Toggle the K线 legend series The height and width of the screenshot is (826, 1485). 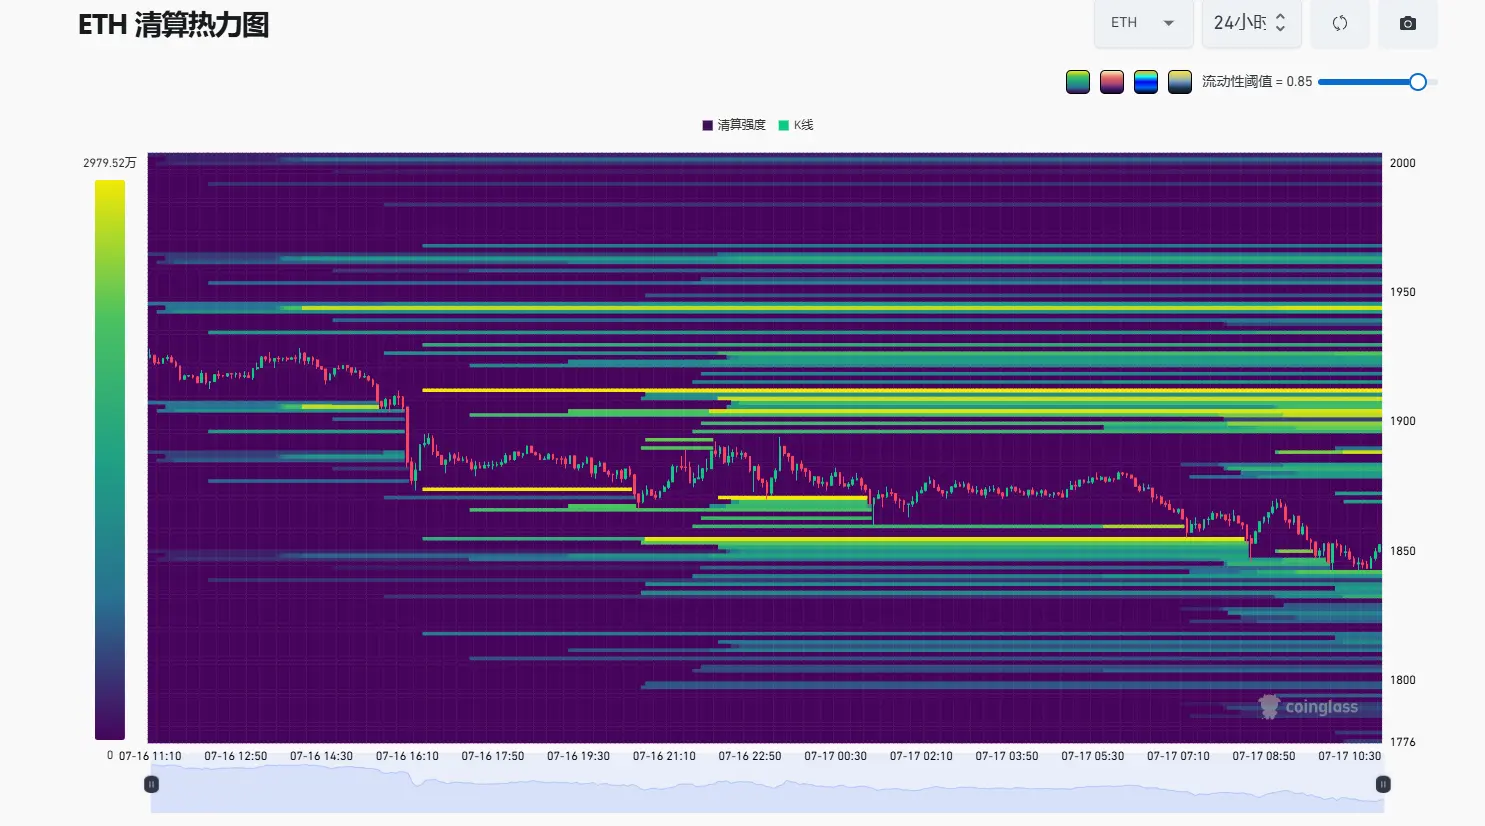796,125
